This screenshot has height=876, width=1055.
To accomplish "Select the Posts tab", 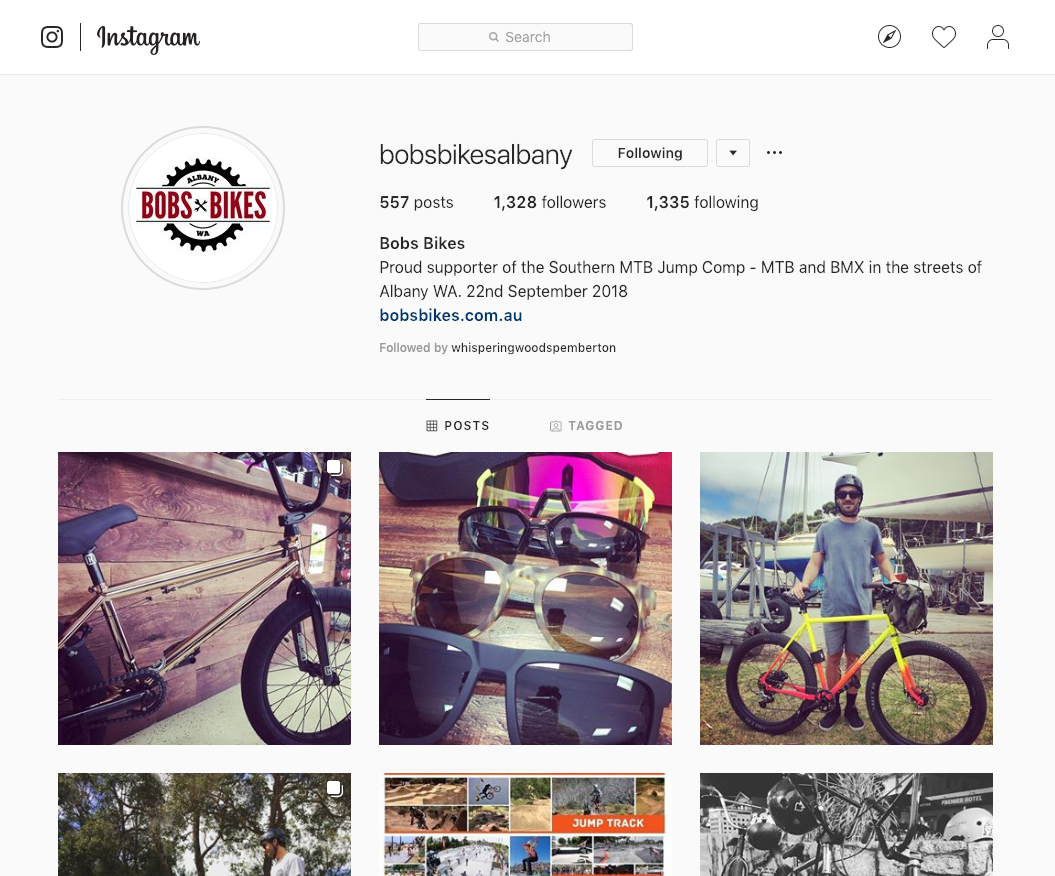I will coord(458,426).
